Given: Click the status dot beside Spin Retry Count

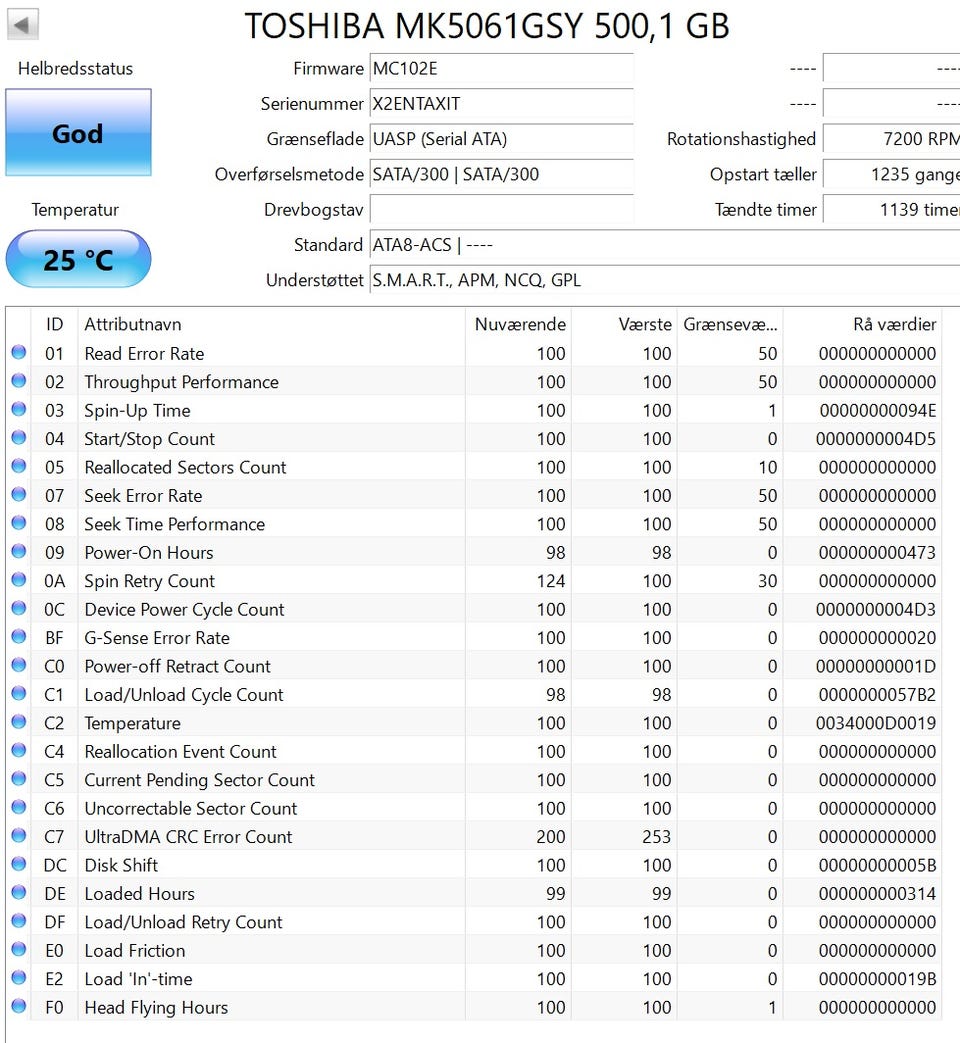Looking at the screenshot, I should (19, 581).
